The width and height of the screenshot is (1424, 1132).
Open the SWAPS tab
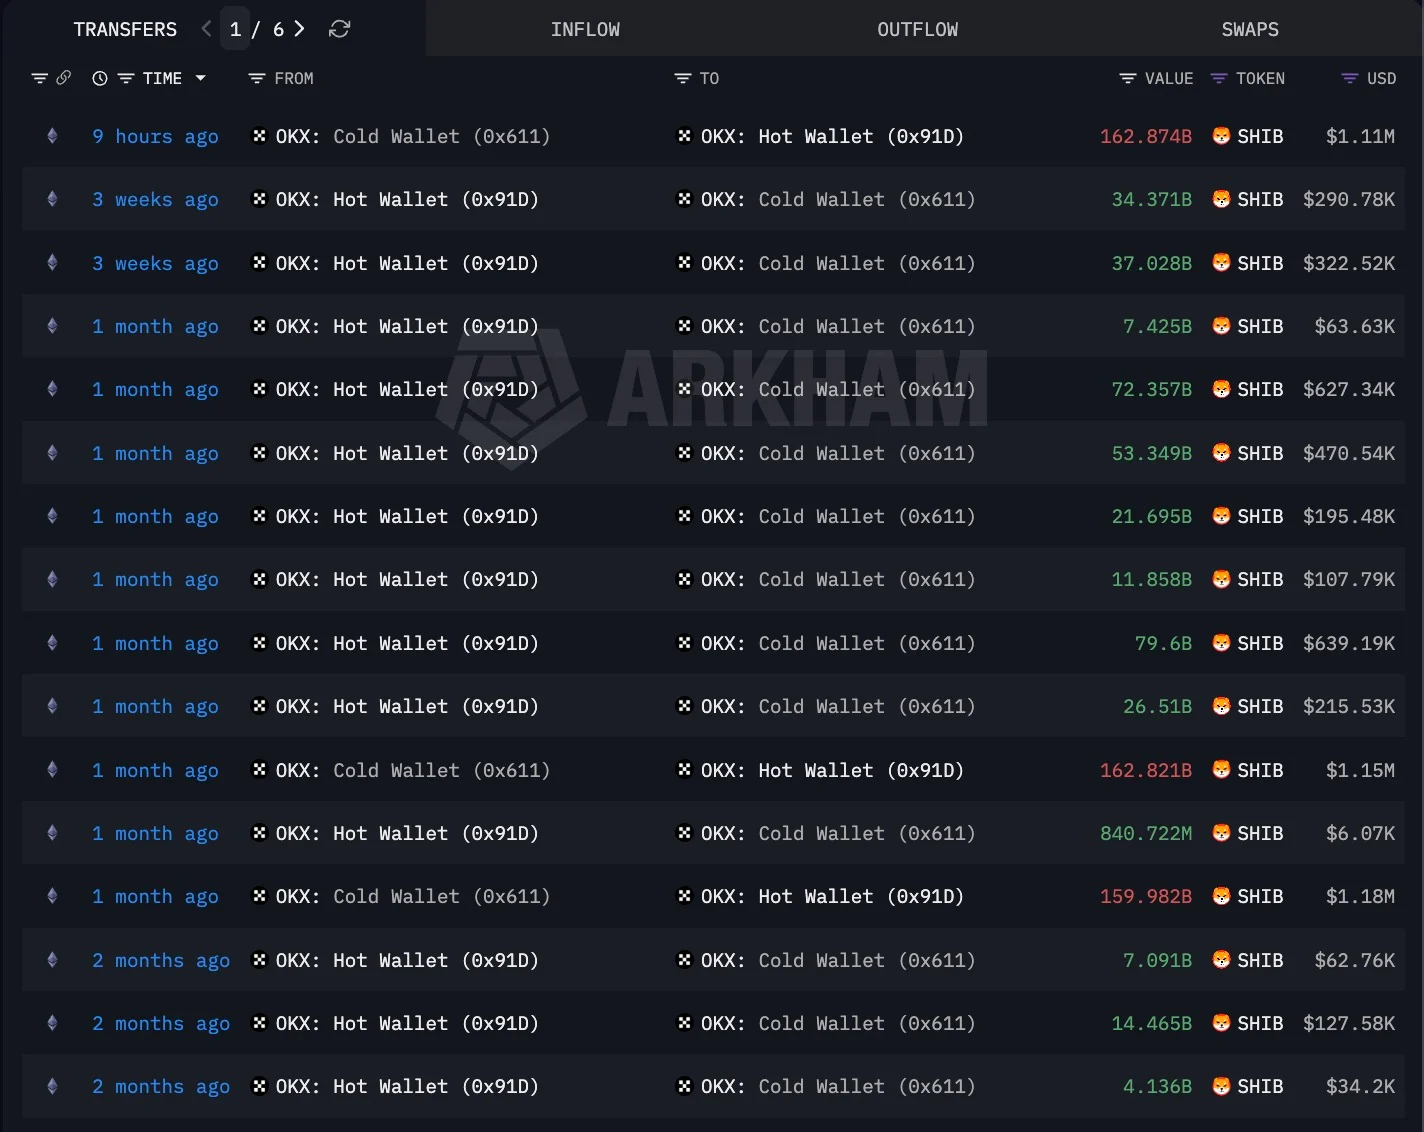(1249, 29)
